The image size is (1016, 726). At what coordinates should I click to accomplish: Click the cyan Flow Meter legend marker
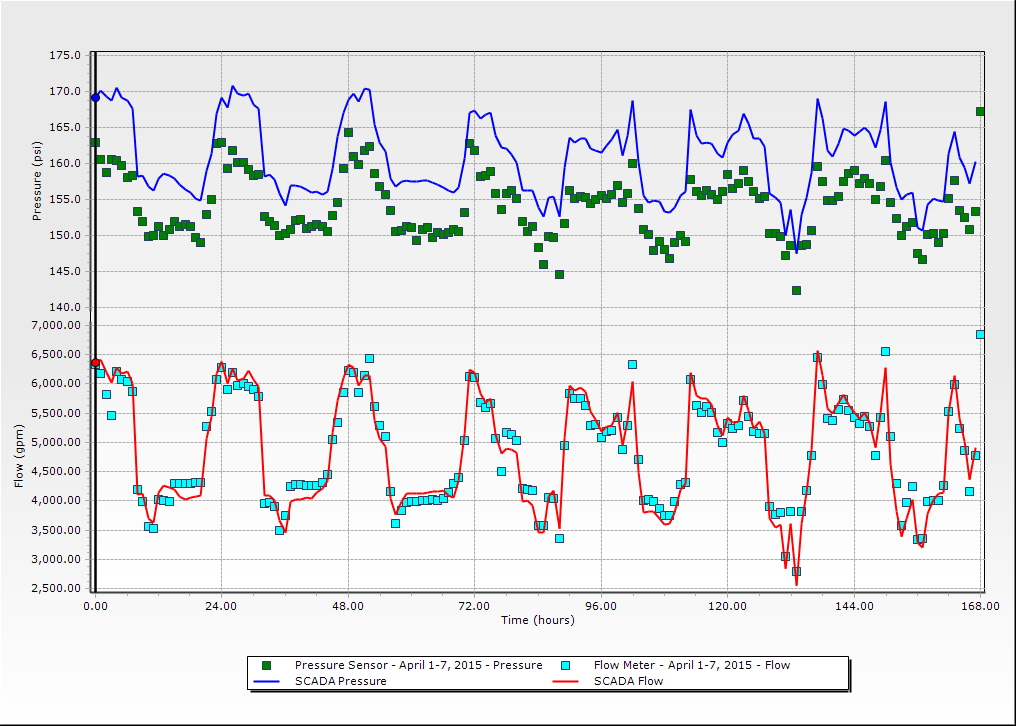pos(565,665)
